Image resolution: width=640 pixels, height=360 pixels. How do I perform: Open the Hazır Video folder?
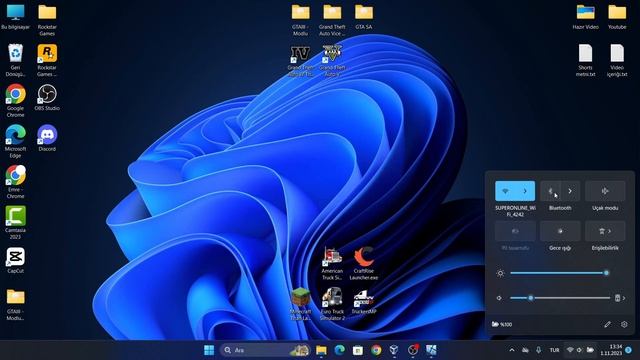(x=585, y=17)
